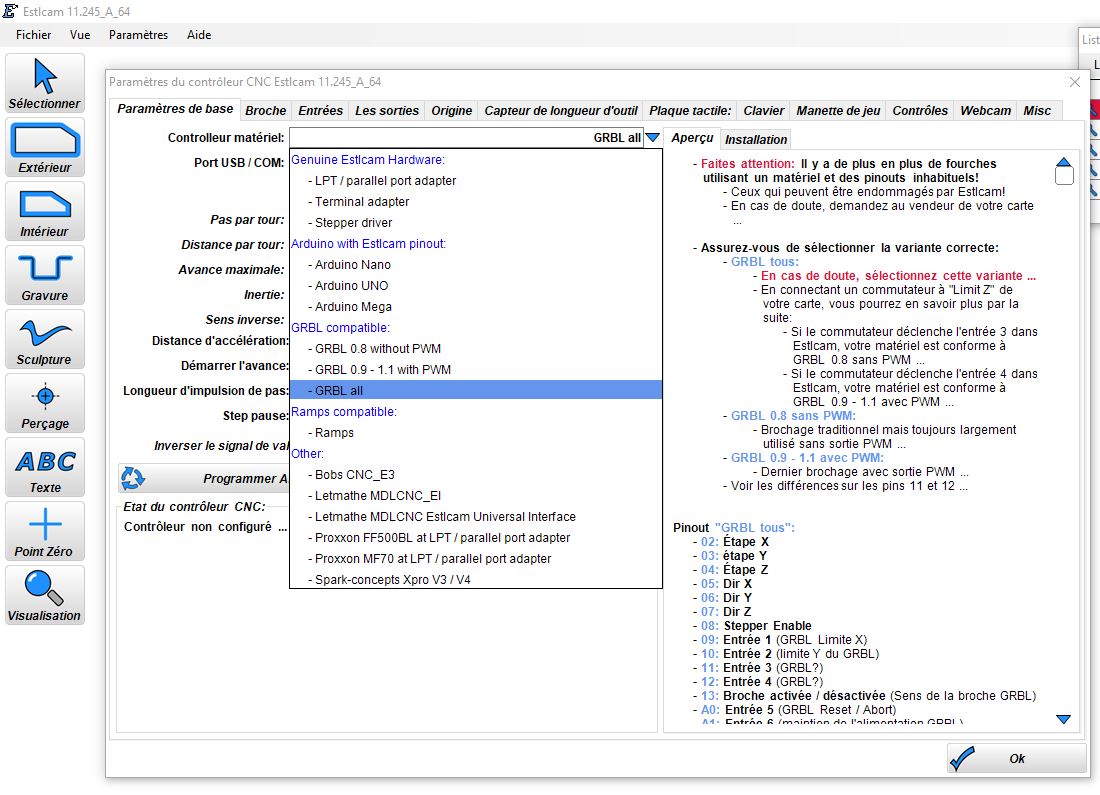The image size is (1100, 795).
Task: Select the Sélectionner arrow tool
Action: click(45, 84)
